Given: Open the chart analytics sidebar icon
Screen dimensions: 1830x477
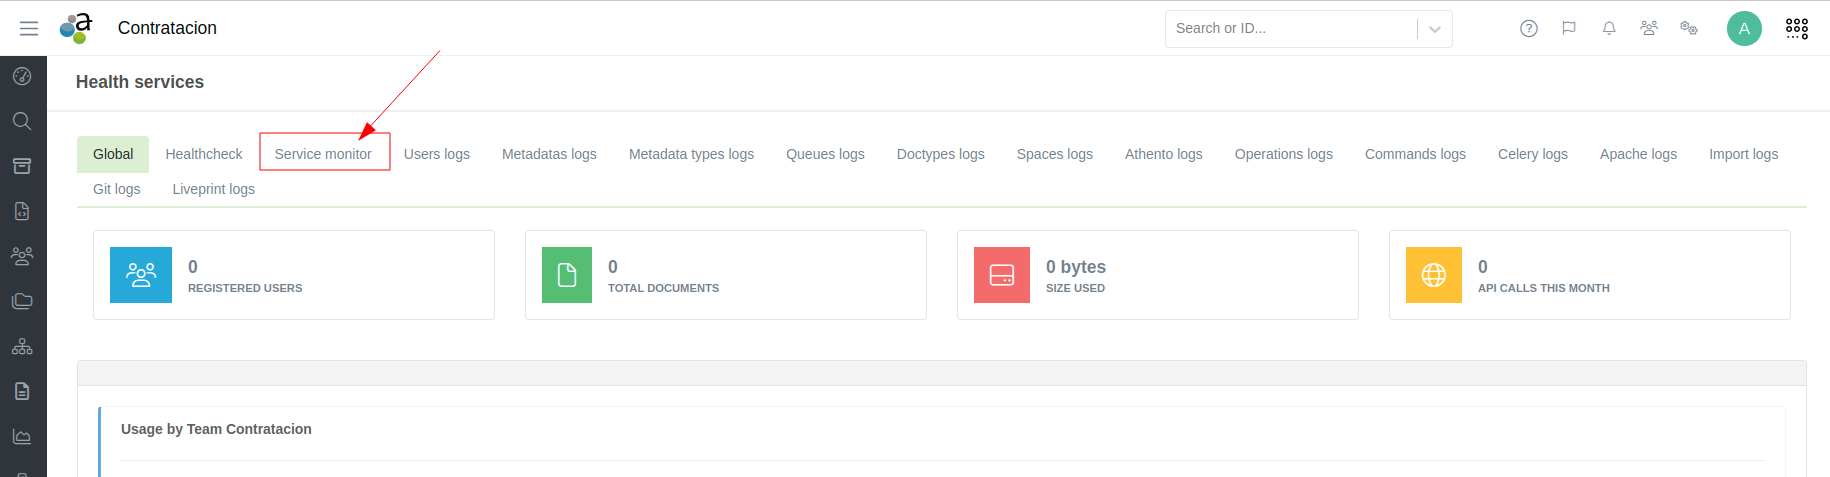Looking at the screenshot, I should (x=22, y=436).
